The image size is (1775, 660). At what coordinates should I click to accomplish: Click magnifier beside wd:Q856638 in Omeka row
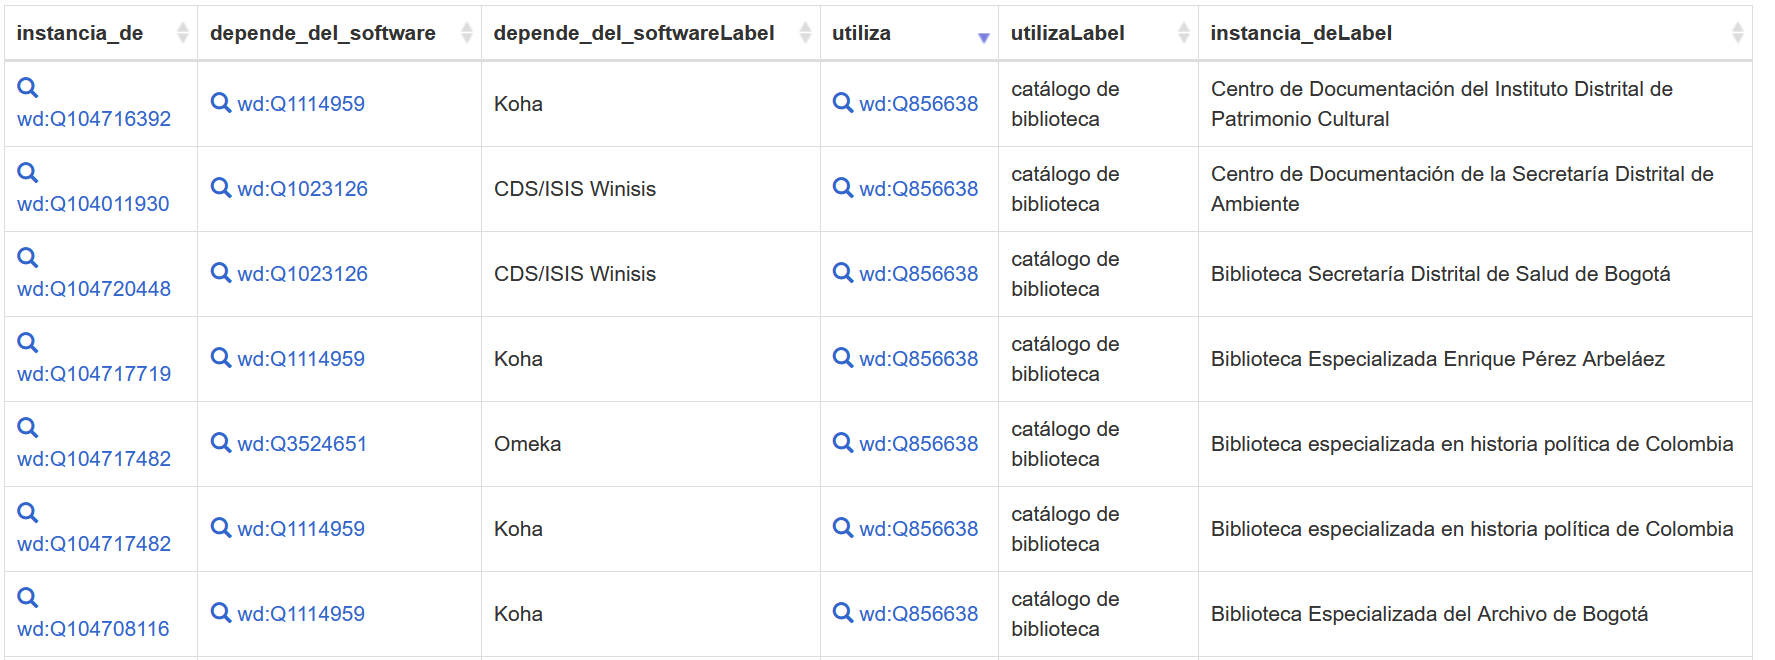tap(843, 443)
